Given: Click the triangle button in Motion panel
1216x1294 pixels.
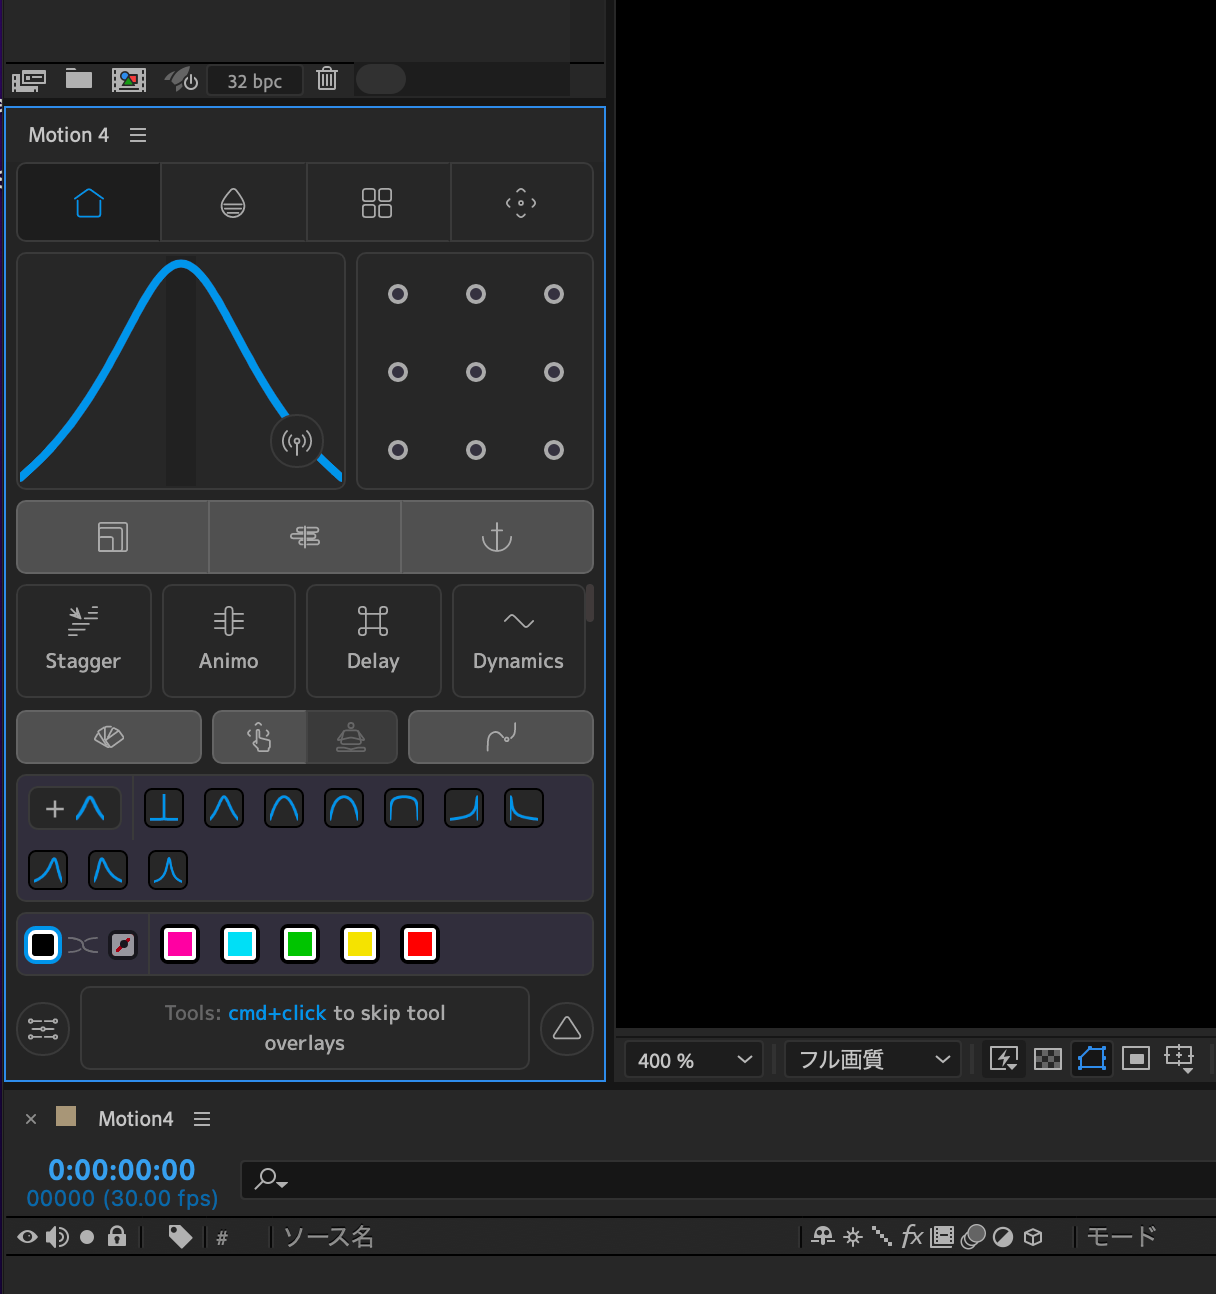Looking at the screenshot, I should point(566,1028).
